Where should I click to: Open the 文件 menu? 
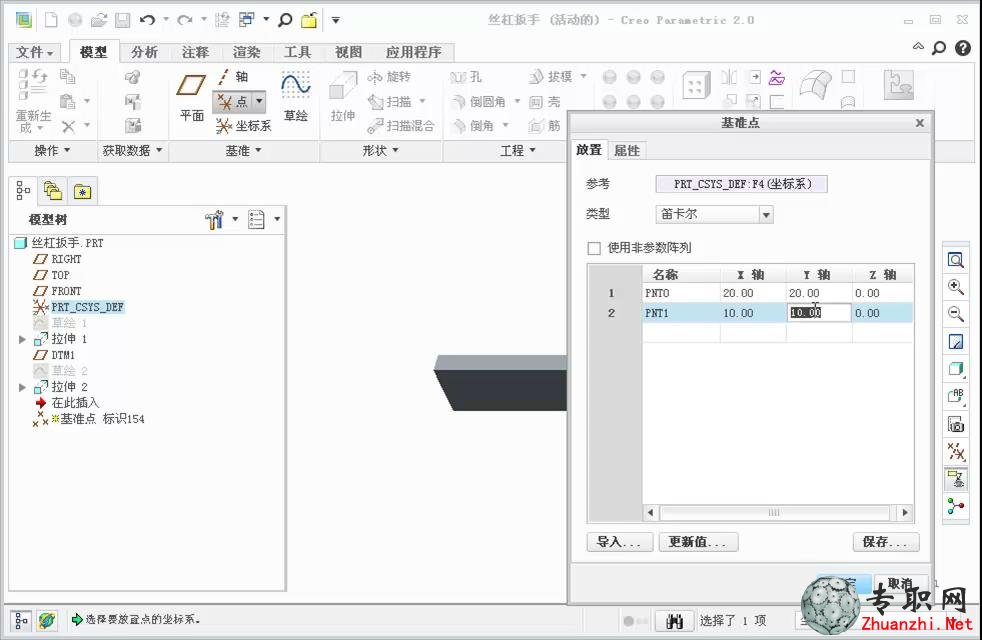(x=34, y=52)
